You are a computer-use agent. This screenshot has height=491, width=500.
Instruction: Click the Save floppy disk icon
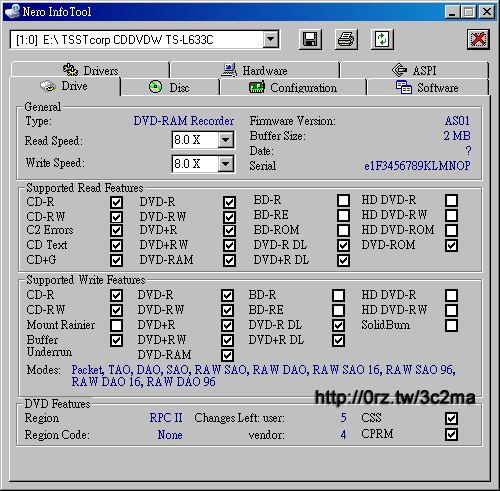(310, 40)
